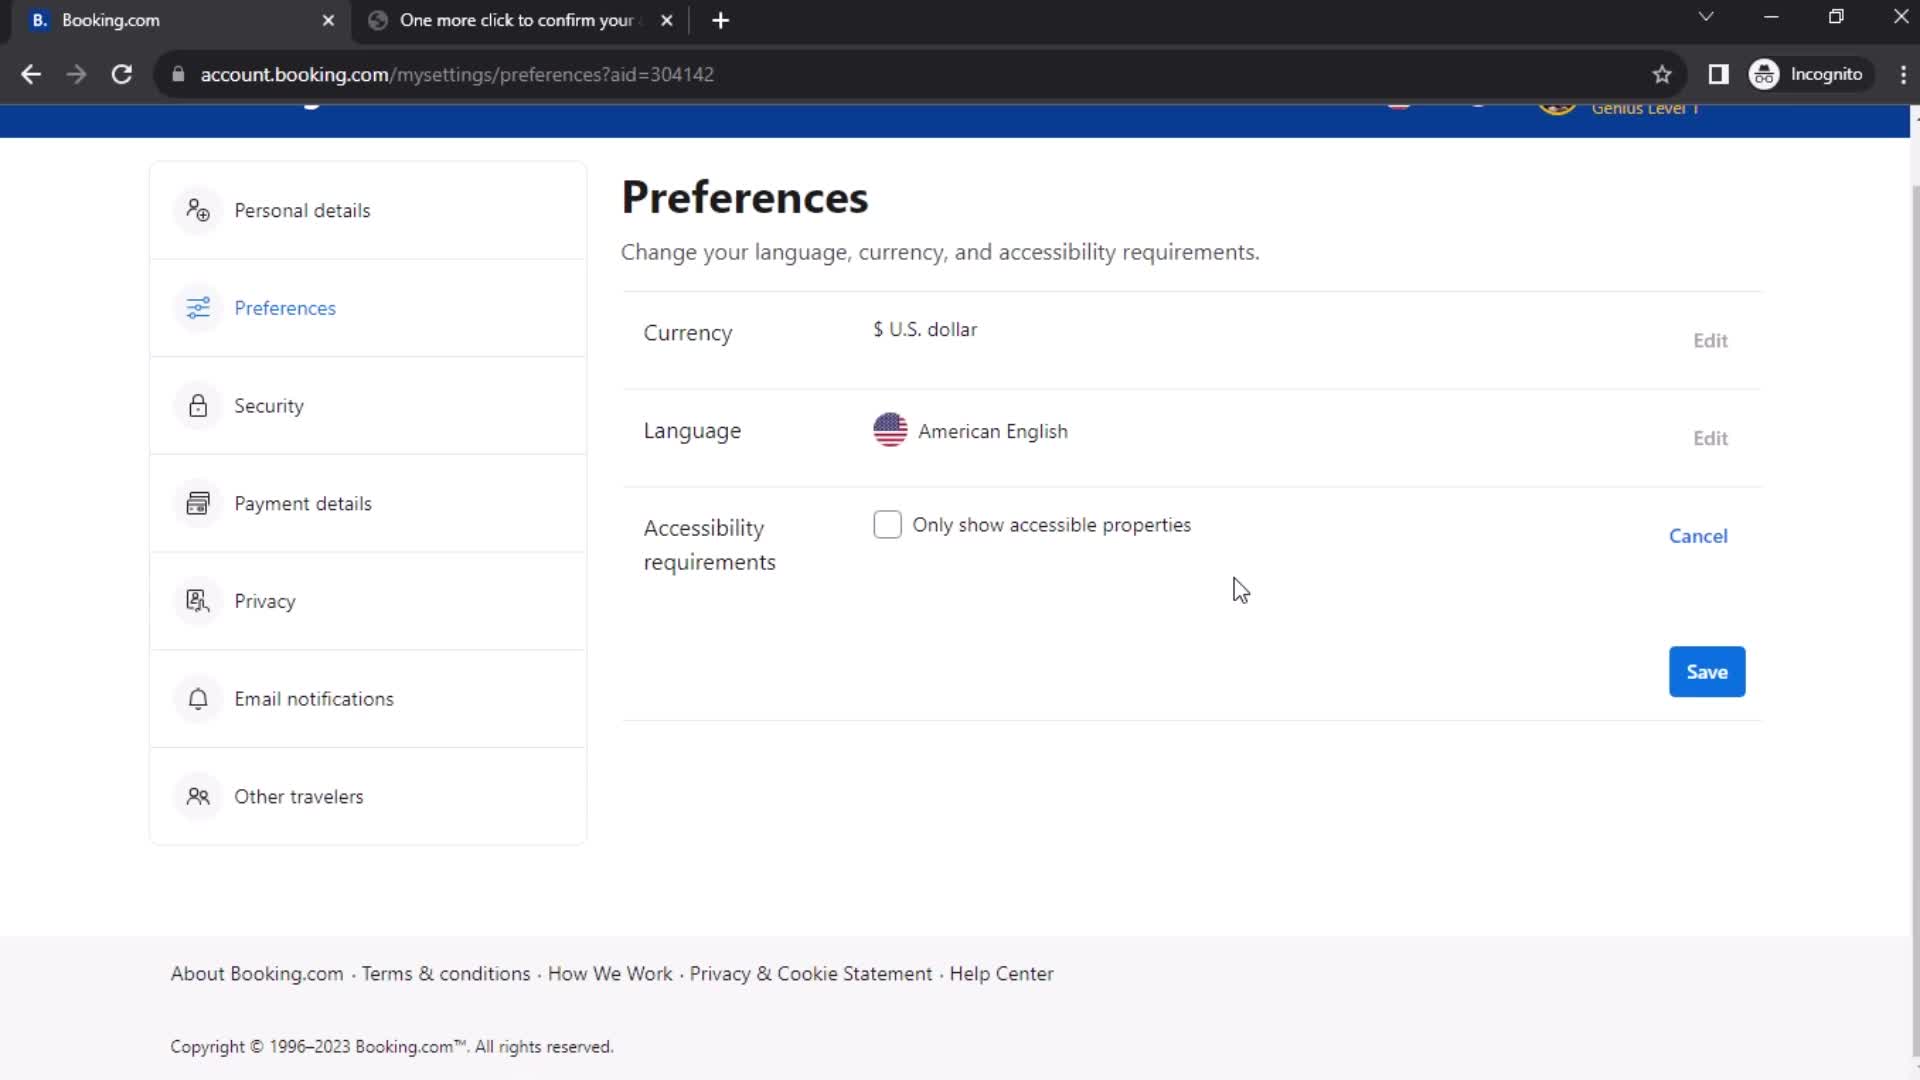Image resolution: width=1920 pixels, height=1080 pixels.
Task: Click the Other travelers sidebar icon
Action: (x=198, y=796)
